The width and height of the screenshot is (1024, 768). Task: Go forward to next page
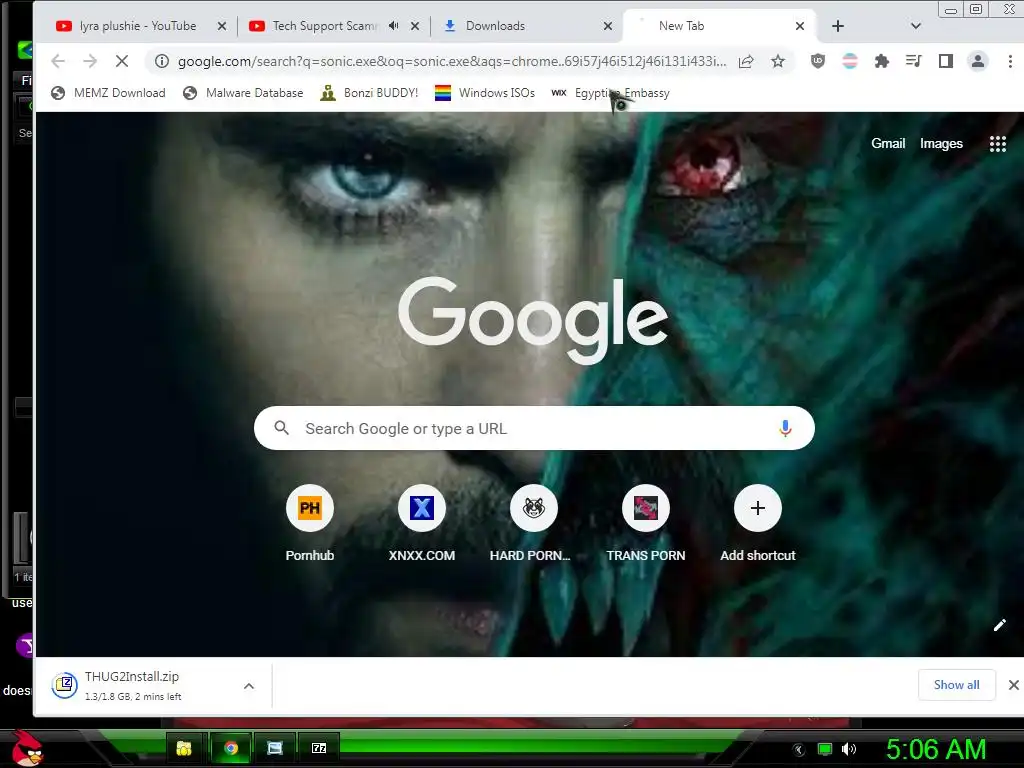pos(90,61)
